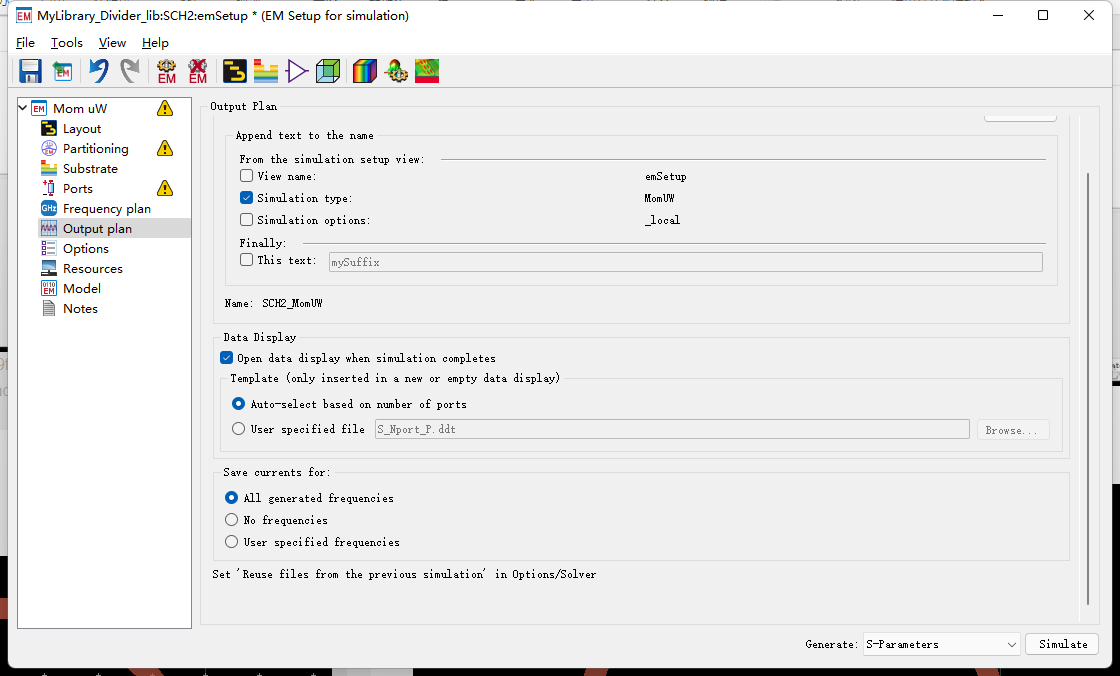Screen dimensions: 1120x676
Task: Click the mySuffix text field
Action: [x=685, y=262]
